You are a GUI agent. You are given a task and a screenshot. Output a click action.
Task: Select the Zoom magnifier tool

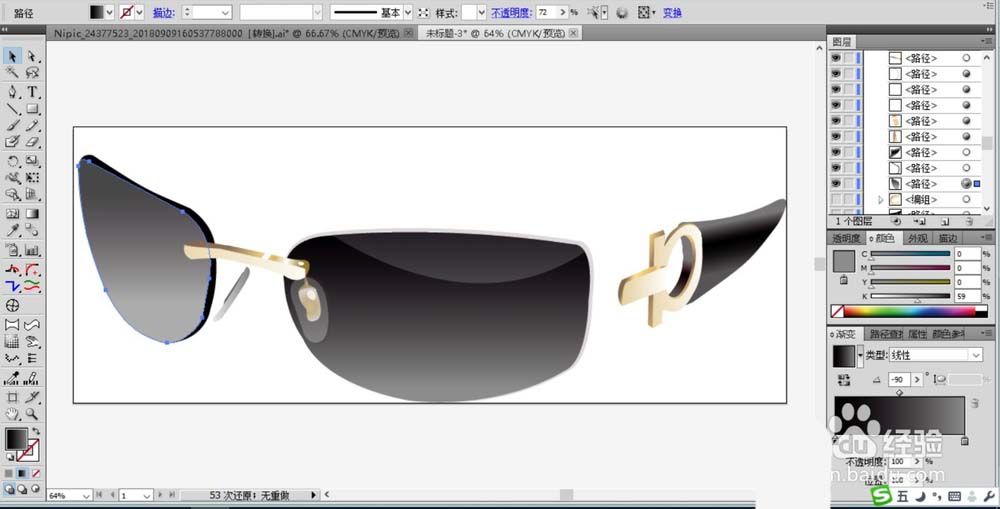[x=31, y=414]
